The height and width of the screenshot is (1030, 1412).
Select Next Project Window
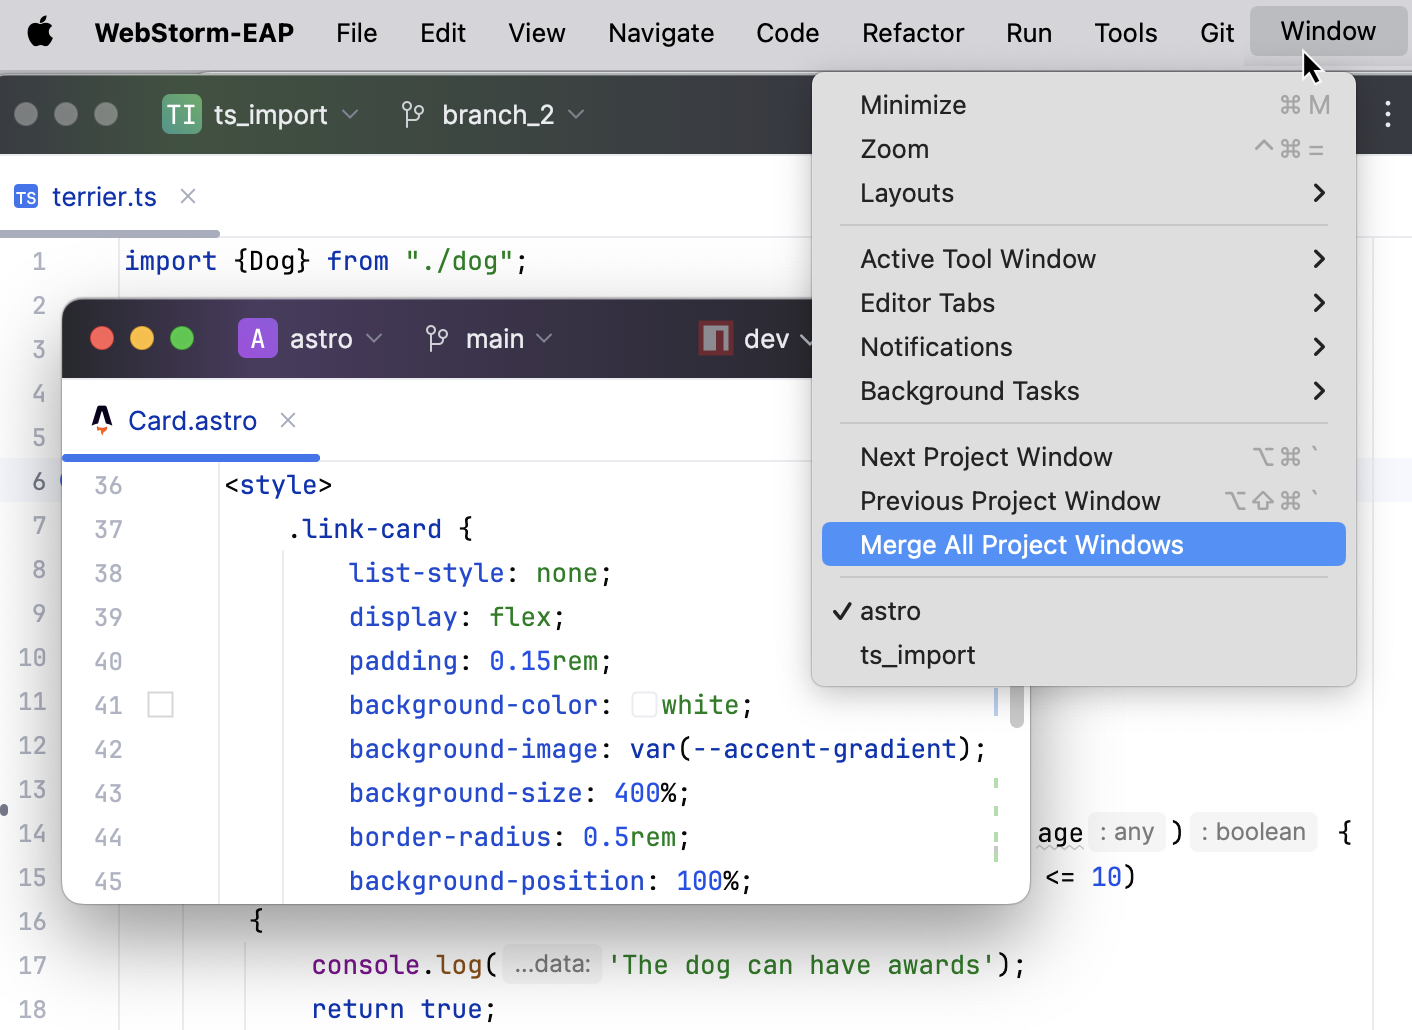986,456
